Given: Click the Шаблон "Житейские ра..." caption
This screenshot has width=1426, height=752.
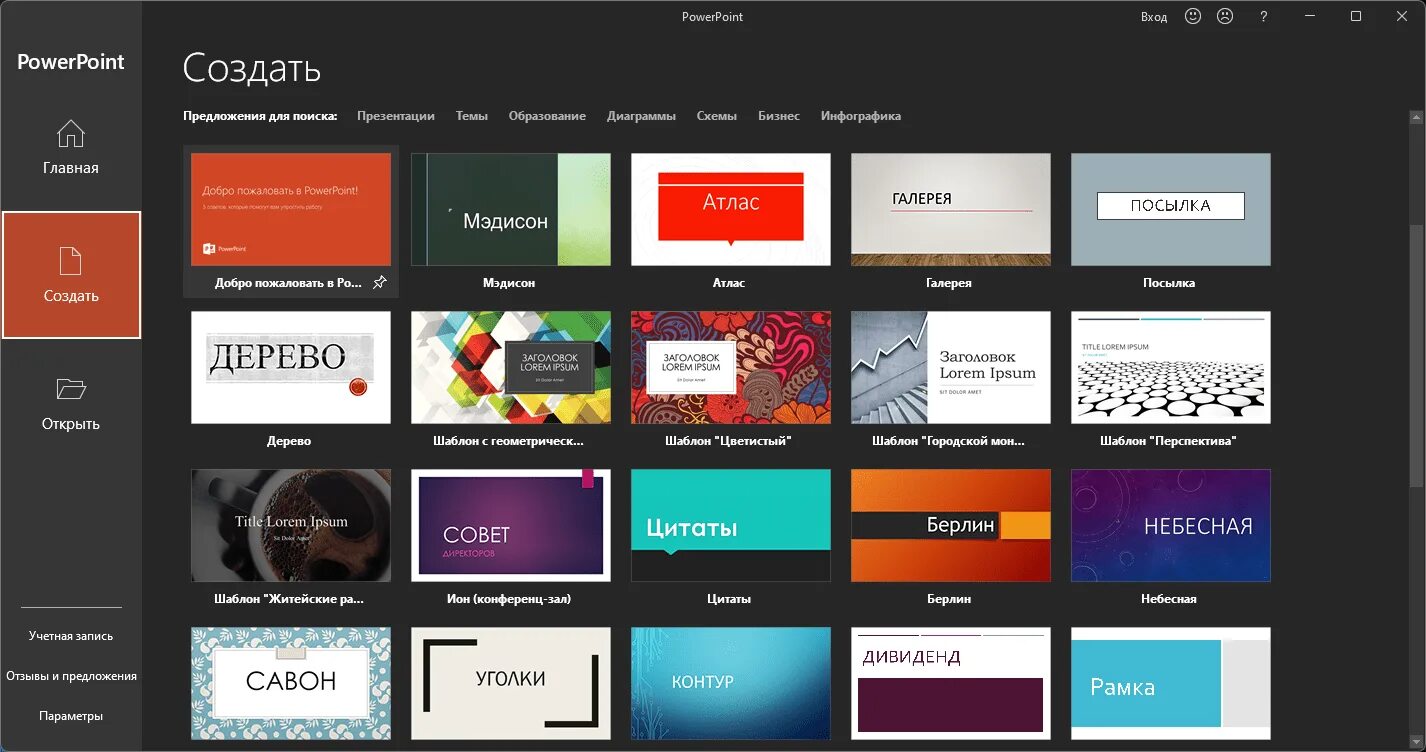Looking at the screenshot, I should tap(289, 599).
